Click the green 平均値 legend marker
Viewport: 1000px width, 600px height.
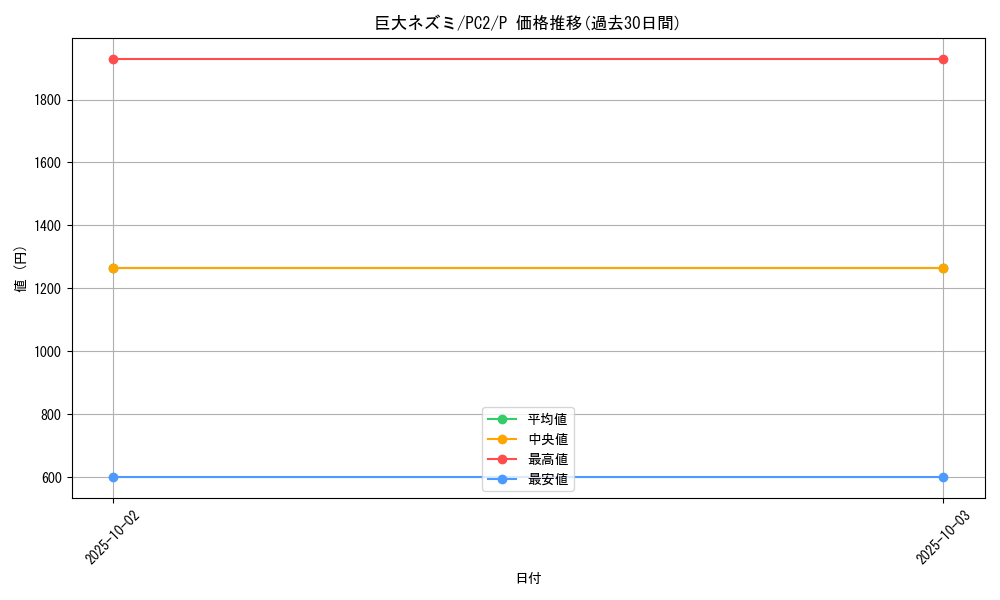pos(503,419)
